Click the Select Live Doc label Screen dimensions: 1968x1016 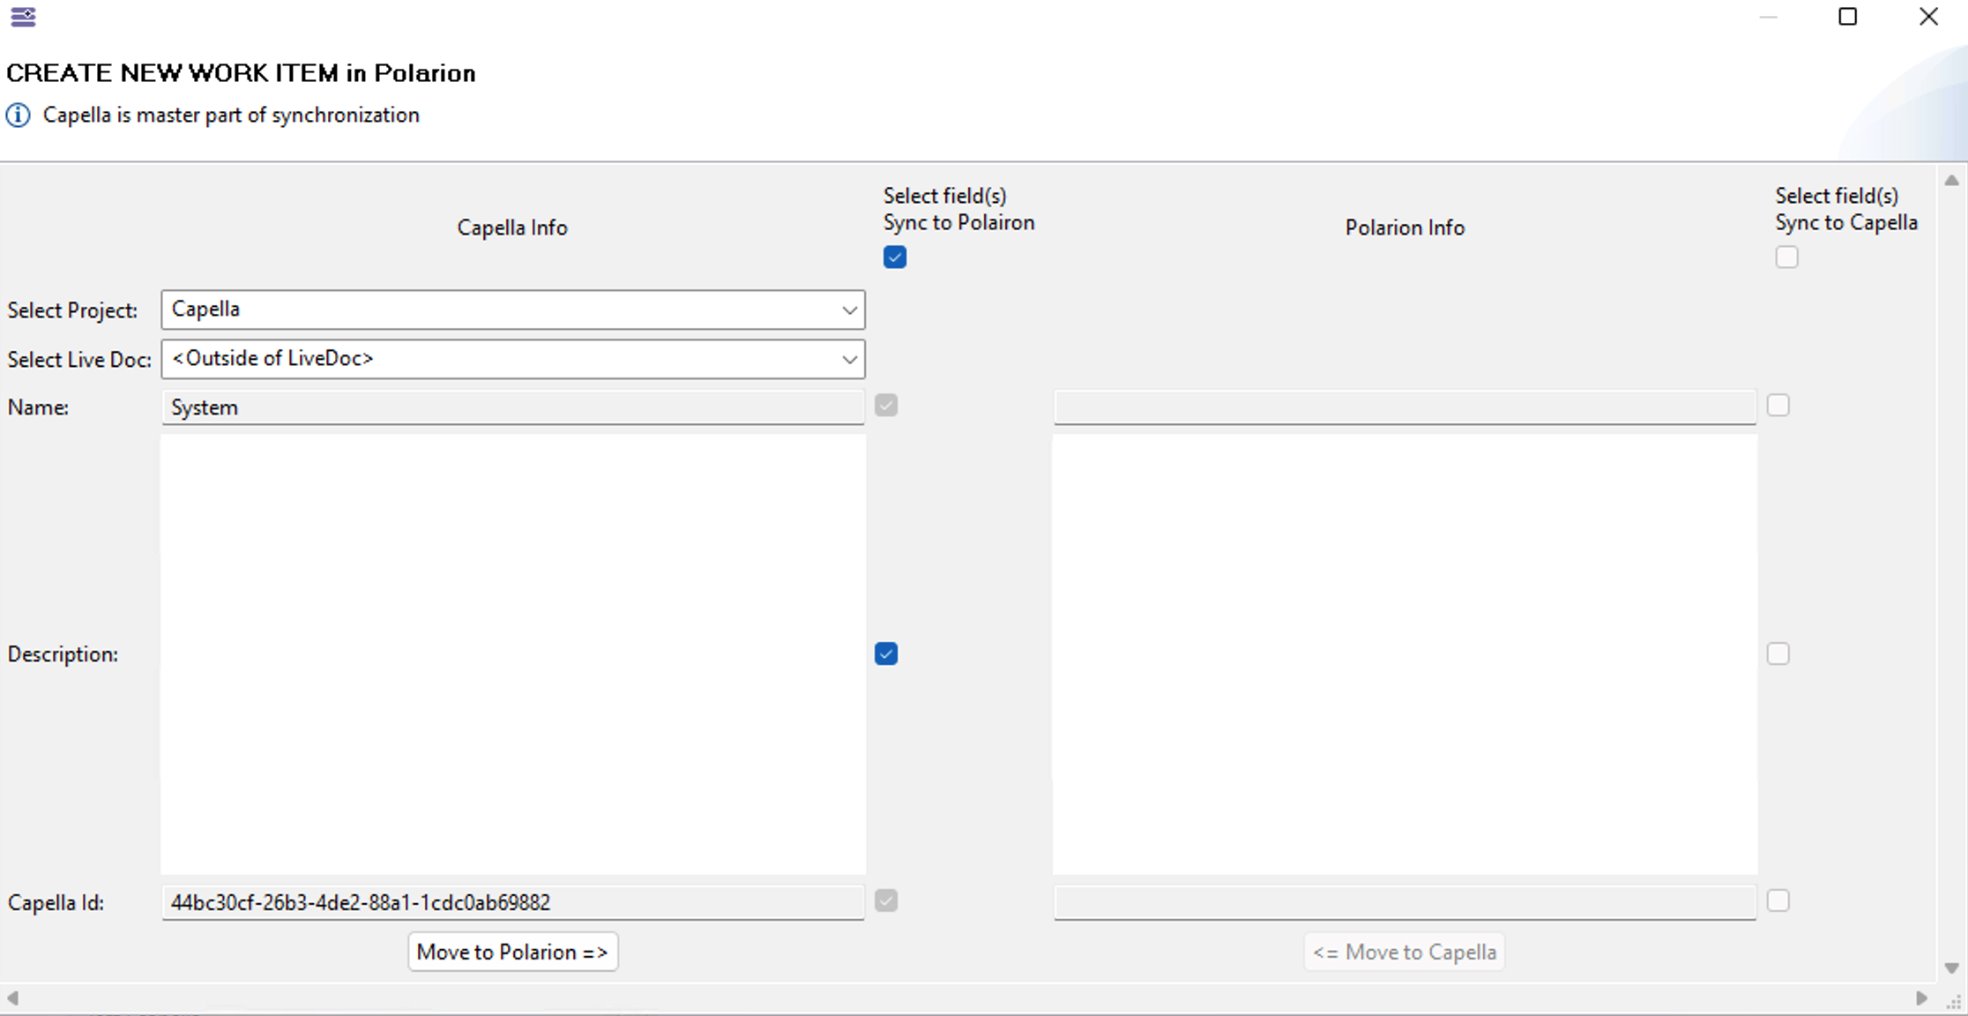pyautogui.click(x=79, y=360)
